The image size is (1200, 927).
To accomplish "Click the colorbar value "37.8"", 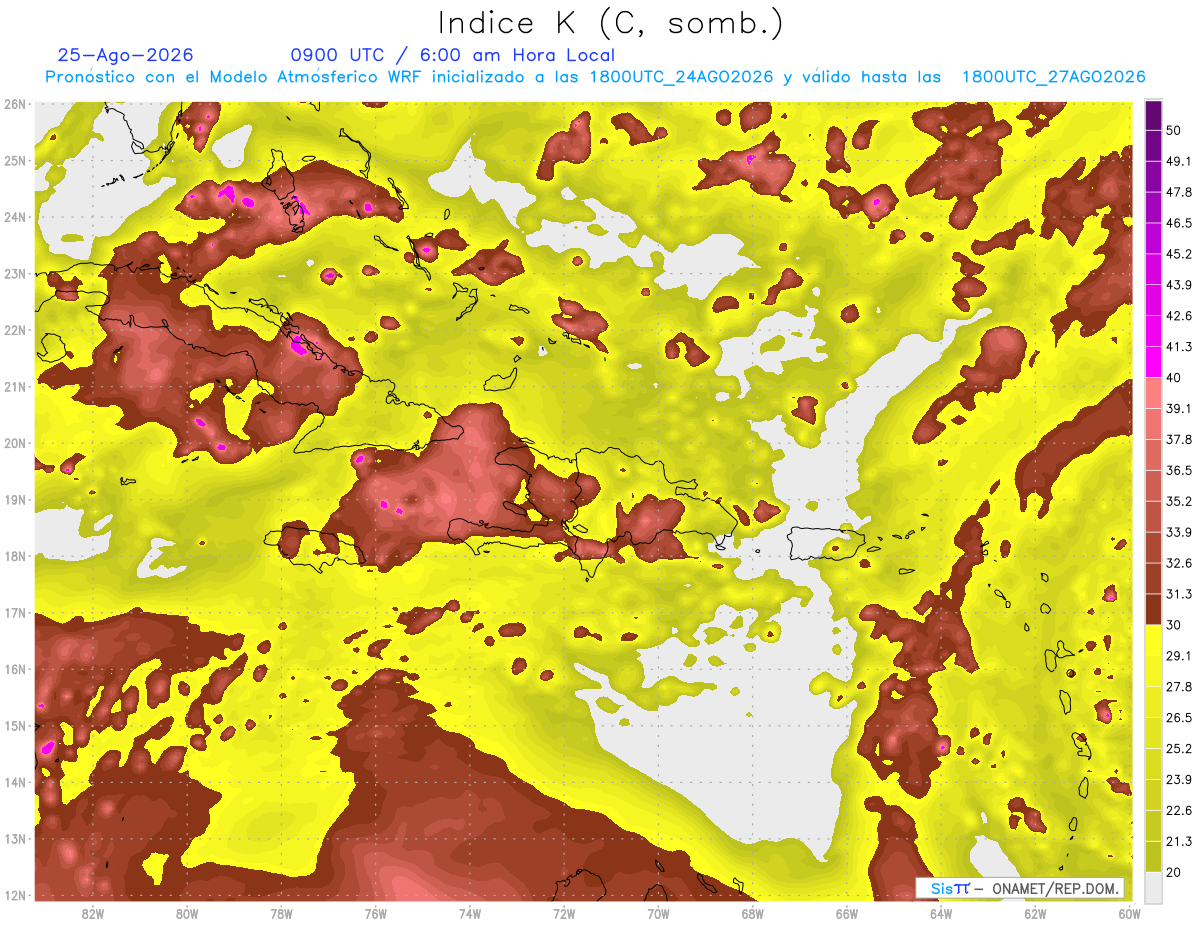I will coord(1178,439).
